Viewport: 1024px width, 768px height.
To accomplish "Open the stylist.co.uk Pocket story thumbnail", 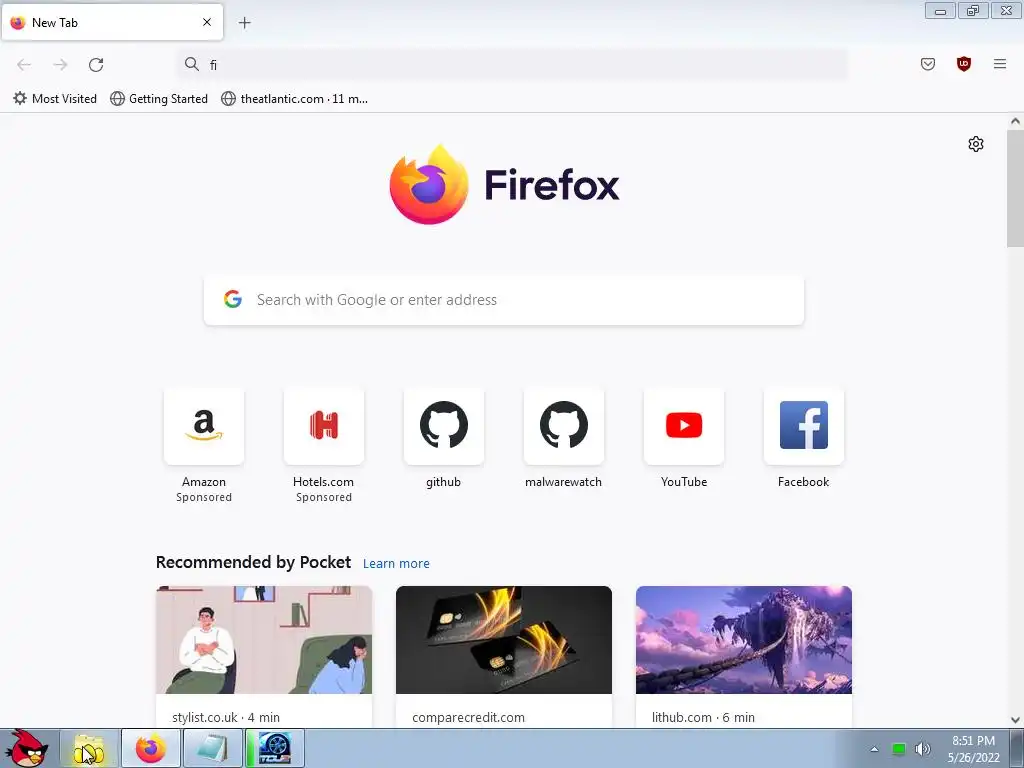I will [x=264, y=640].
